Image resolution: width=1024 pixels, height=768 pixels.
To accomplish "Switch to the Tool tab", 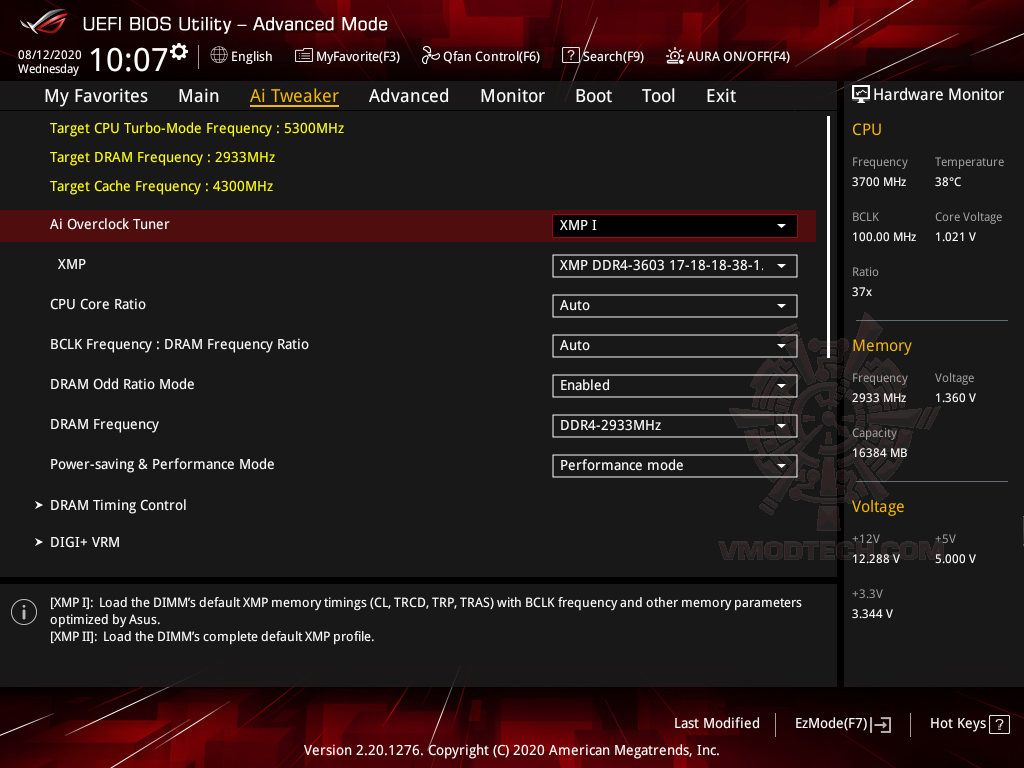I will [x=658, y=96].
